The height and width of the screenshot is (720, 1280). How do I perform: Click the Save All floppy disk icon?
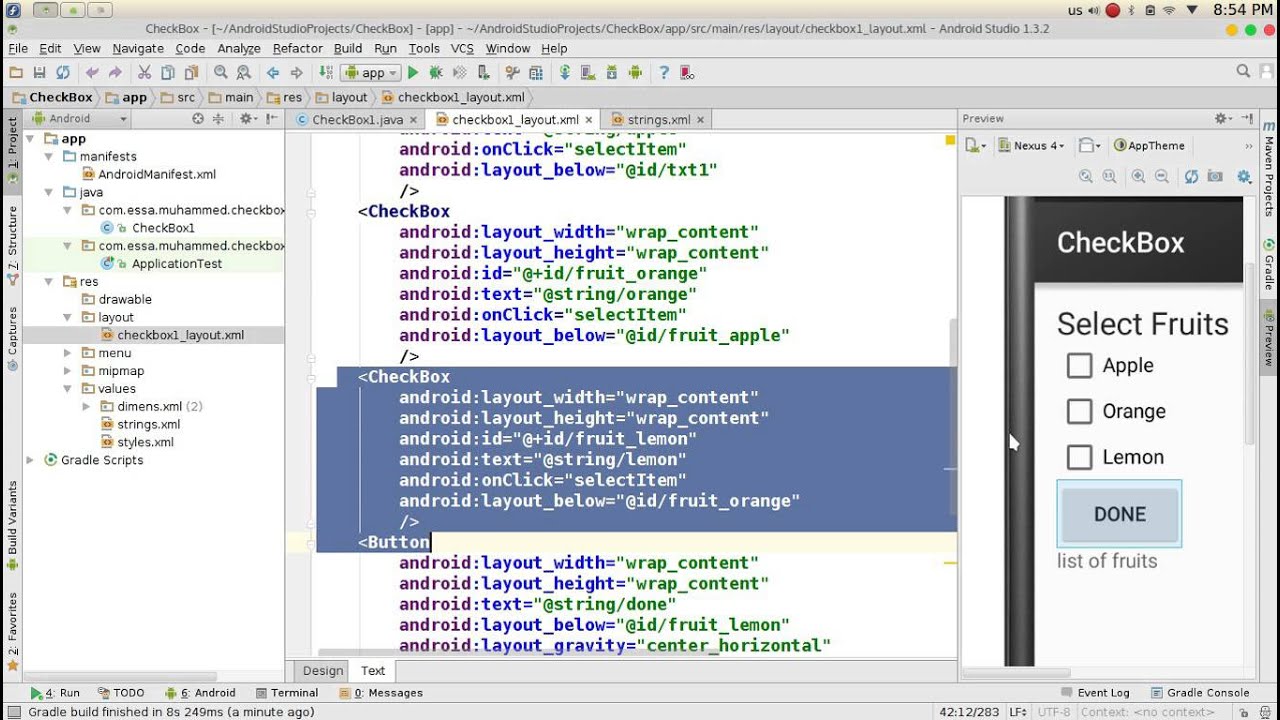point(39,73)
